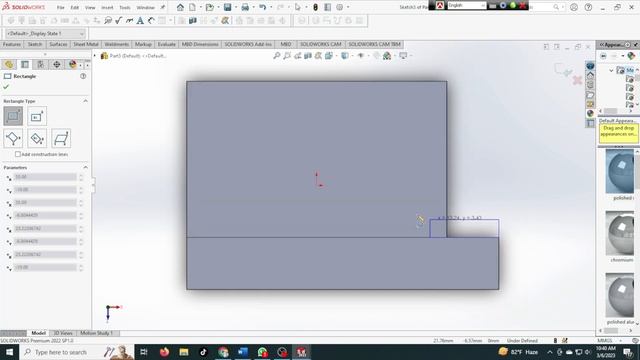Open the DisplayManager tab icon

(72, 64)
